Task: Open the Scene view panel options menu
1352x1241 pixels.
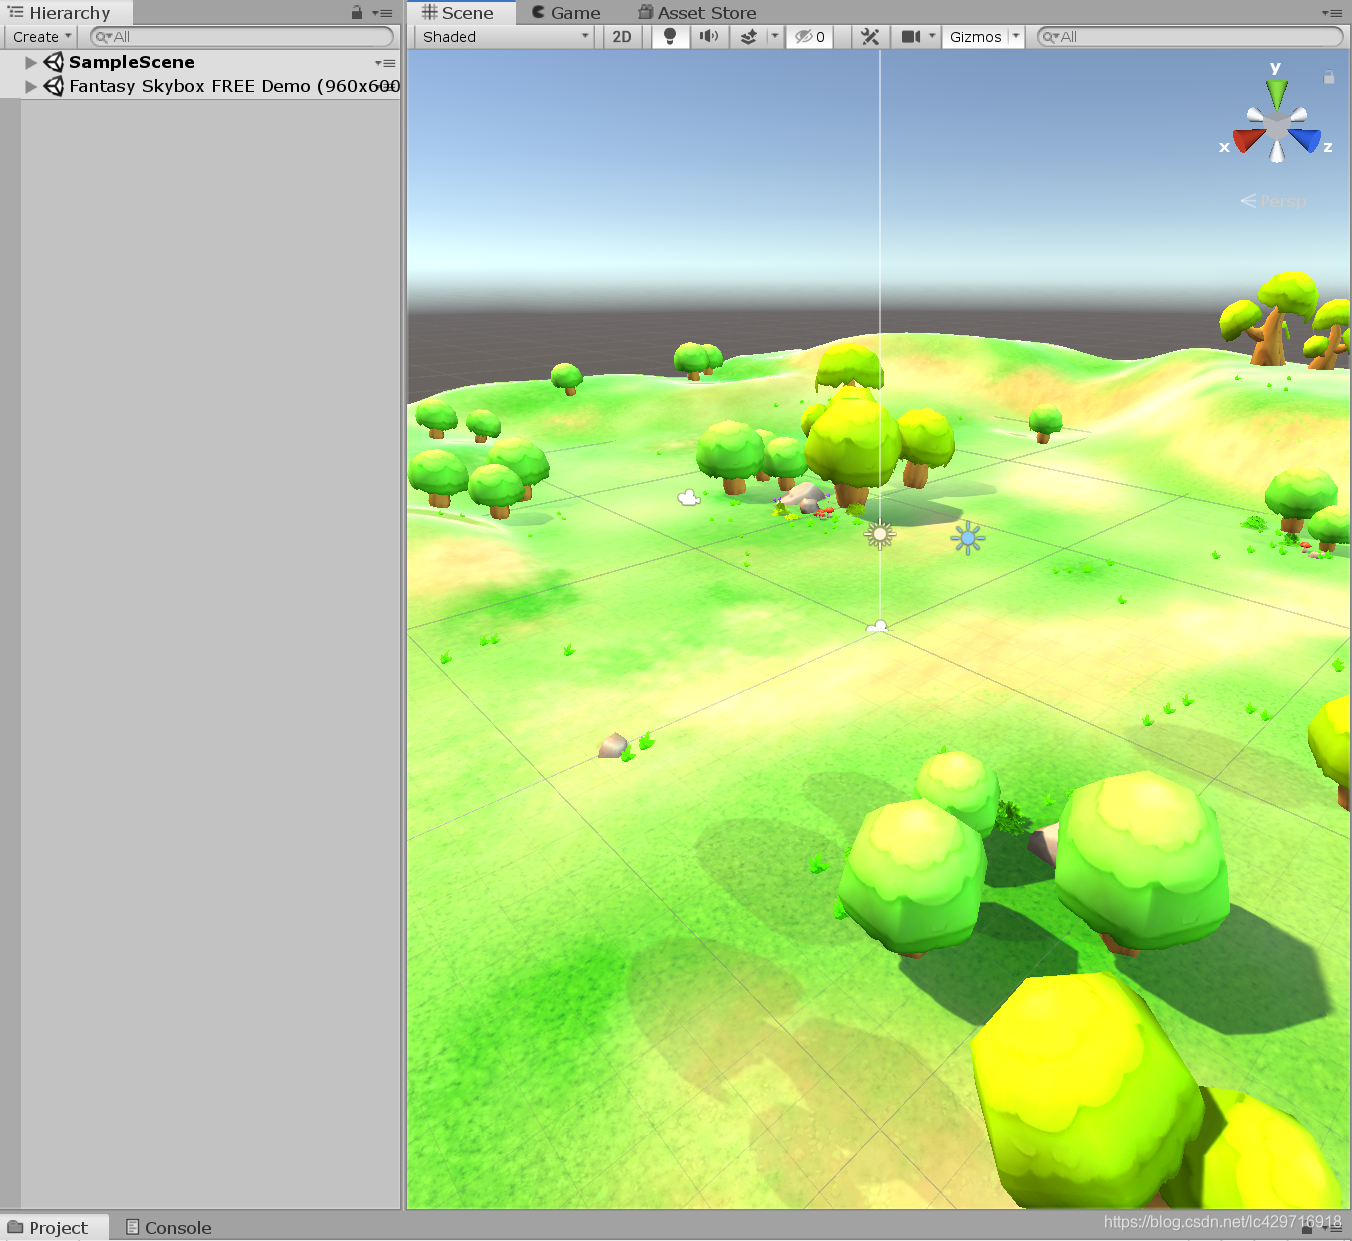Action: tap(1332, 13)
